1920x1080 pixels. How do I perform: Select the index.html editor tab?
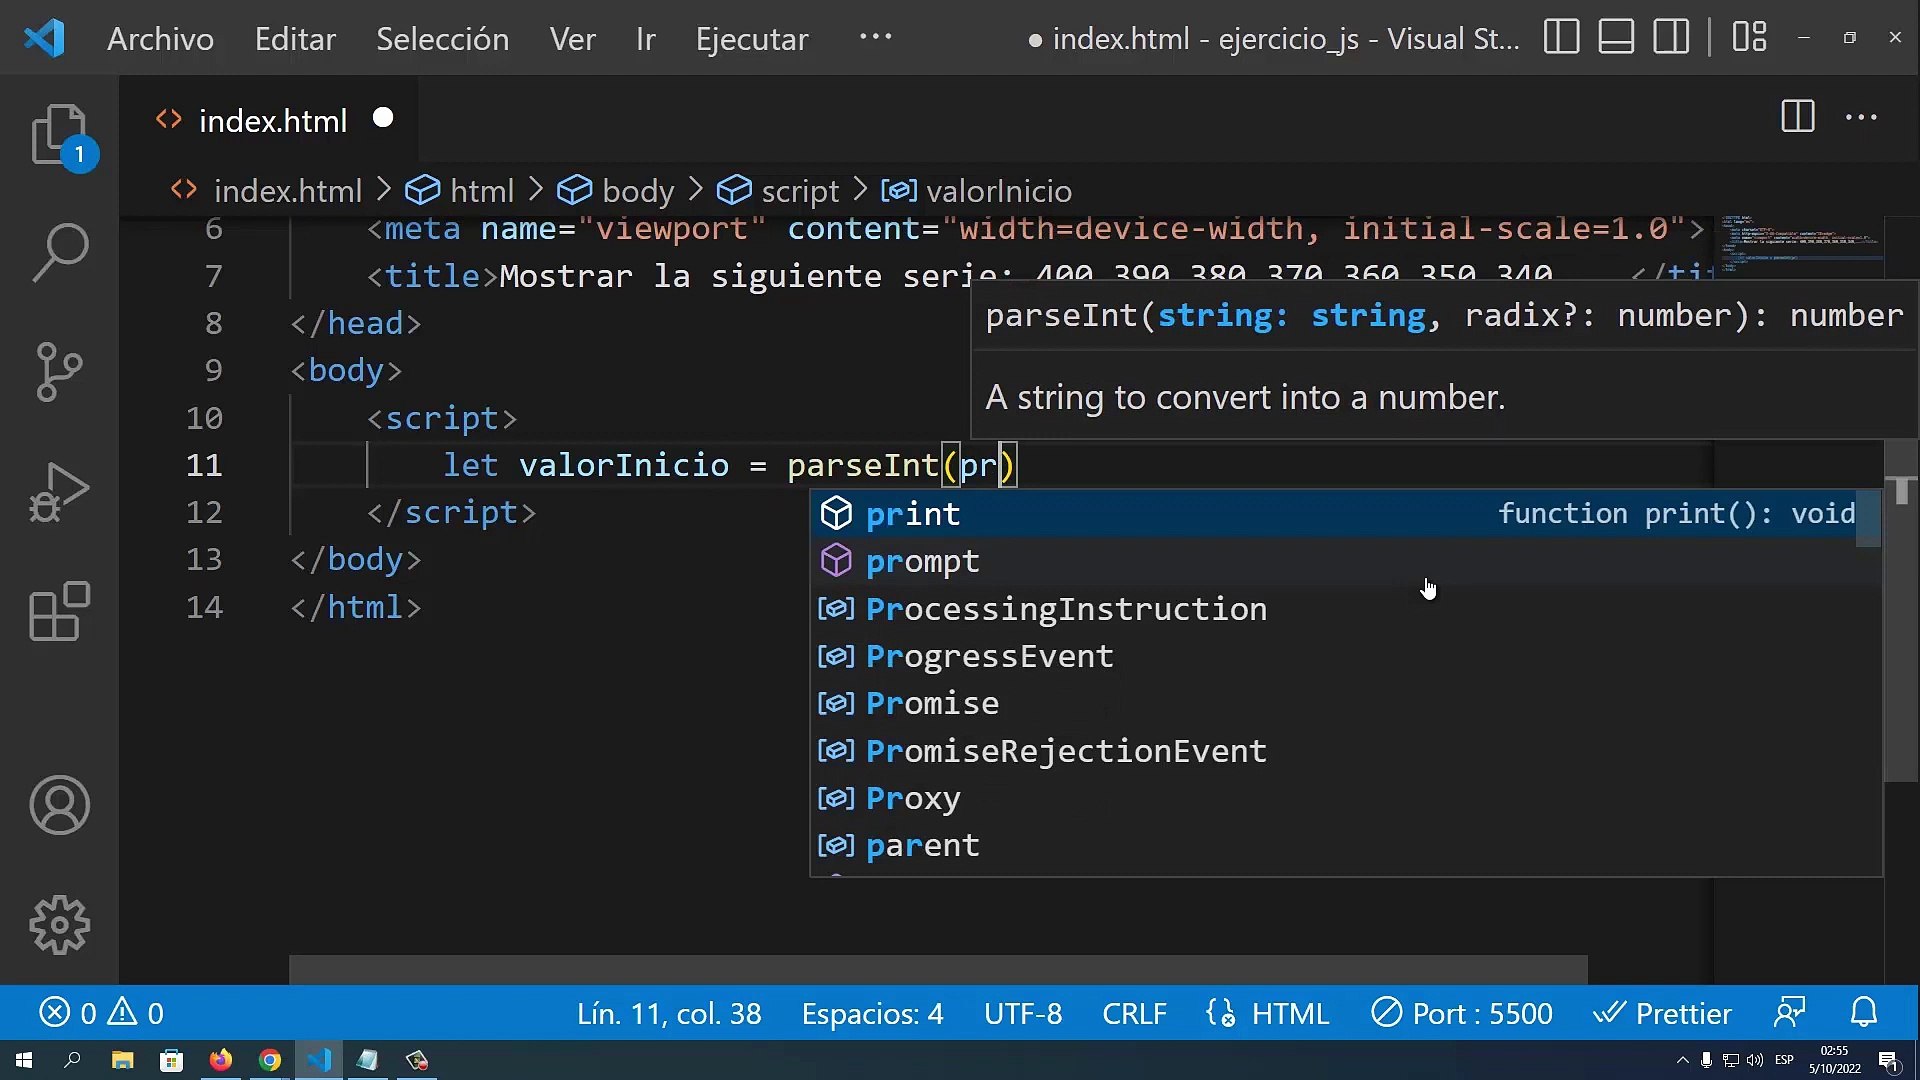click(273, 120)
